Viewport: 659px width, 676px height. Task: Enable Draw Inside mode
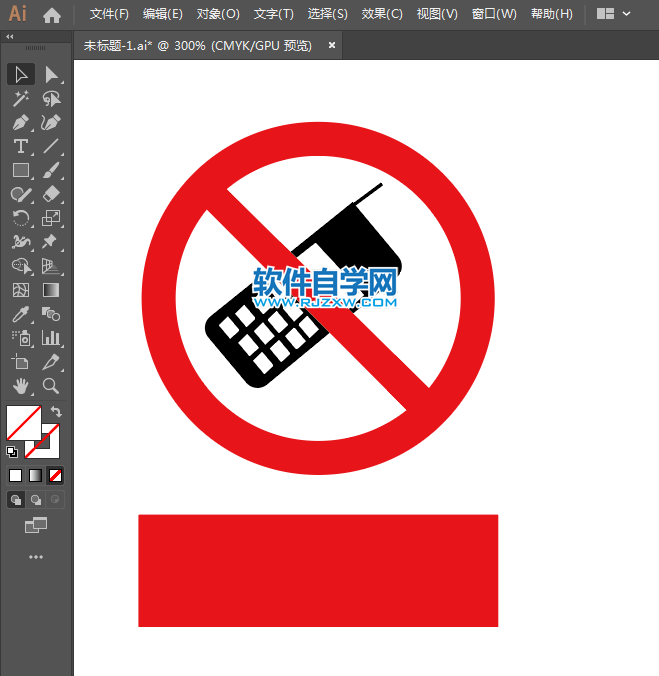[x=55, y=500]
